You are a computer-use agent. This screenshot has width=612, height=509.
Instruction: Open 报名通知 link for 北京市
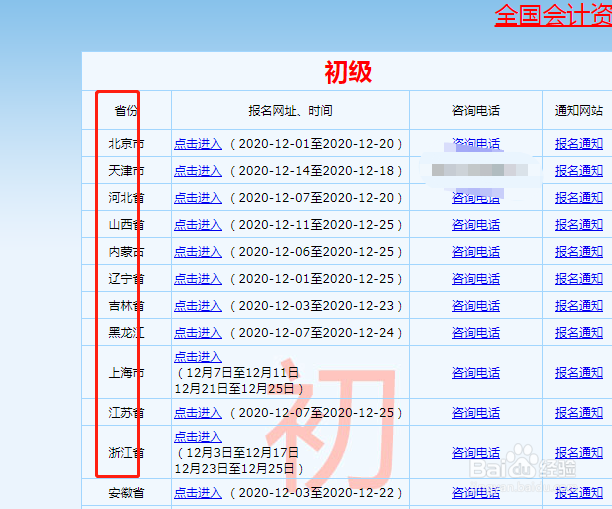point(579,144)
